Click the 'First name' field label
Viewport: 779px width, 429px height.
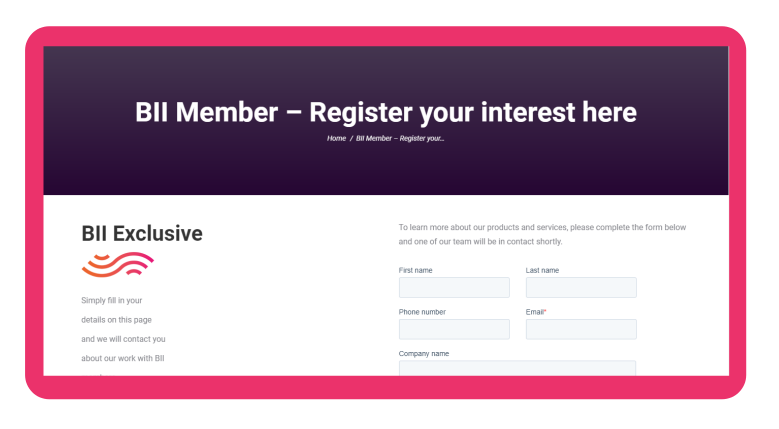coord(415,270)
